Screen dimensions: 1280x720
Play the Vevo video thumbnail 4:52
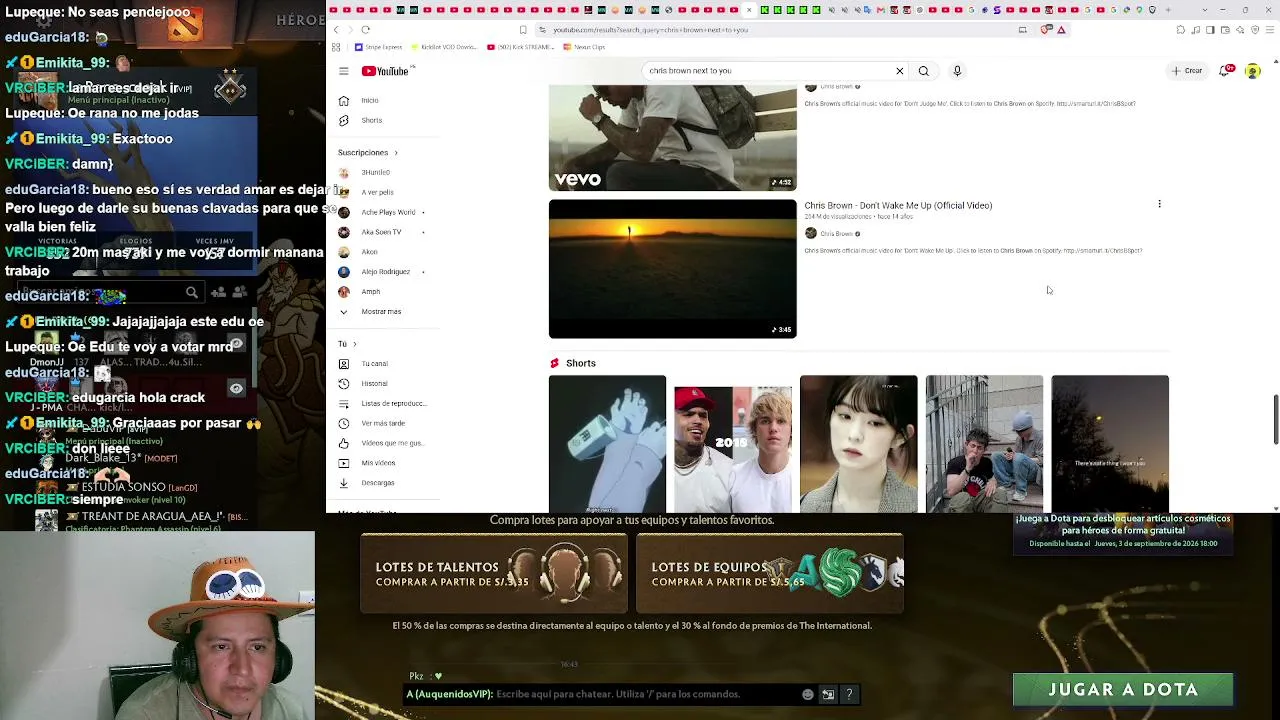[x=672, y=138]
